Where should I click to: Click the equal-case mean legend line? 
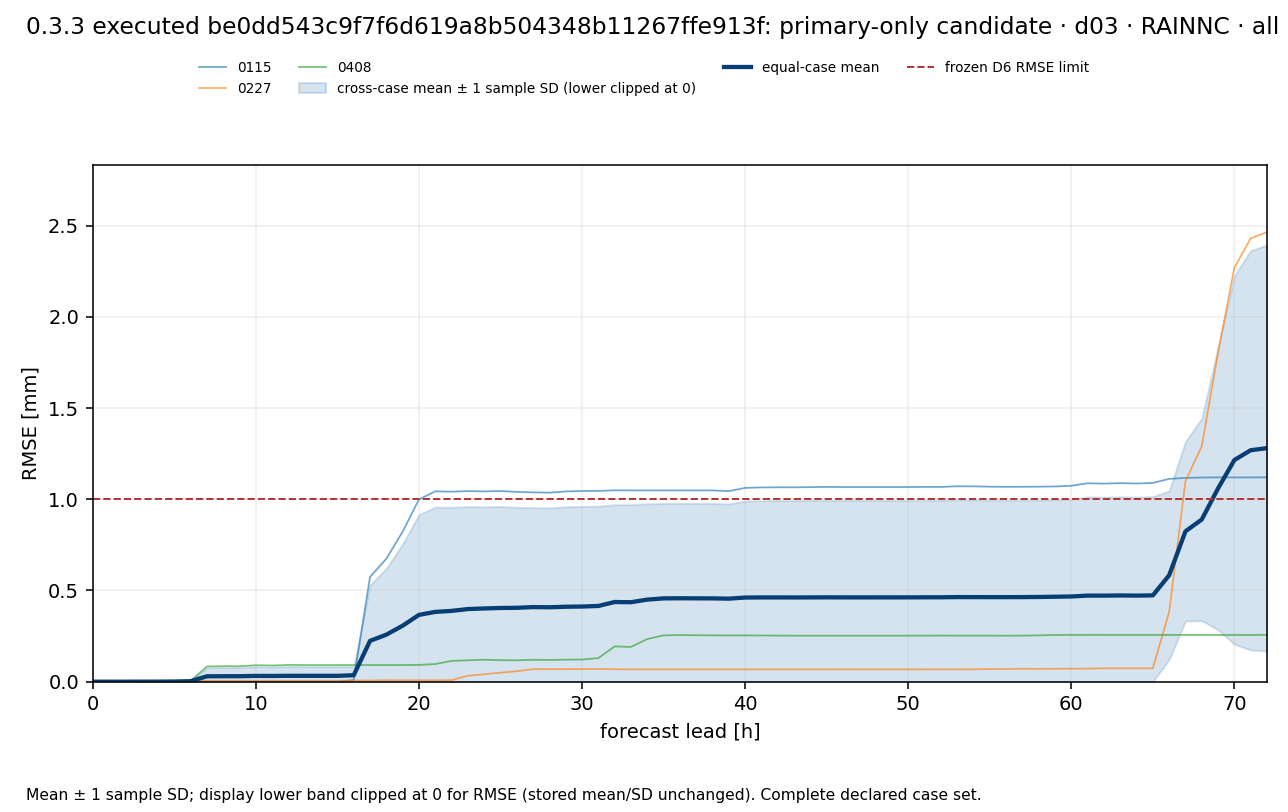[737, 68]
